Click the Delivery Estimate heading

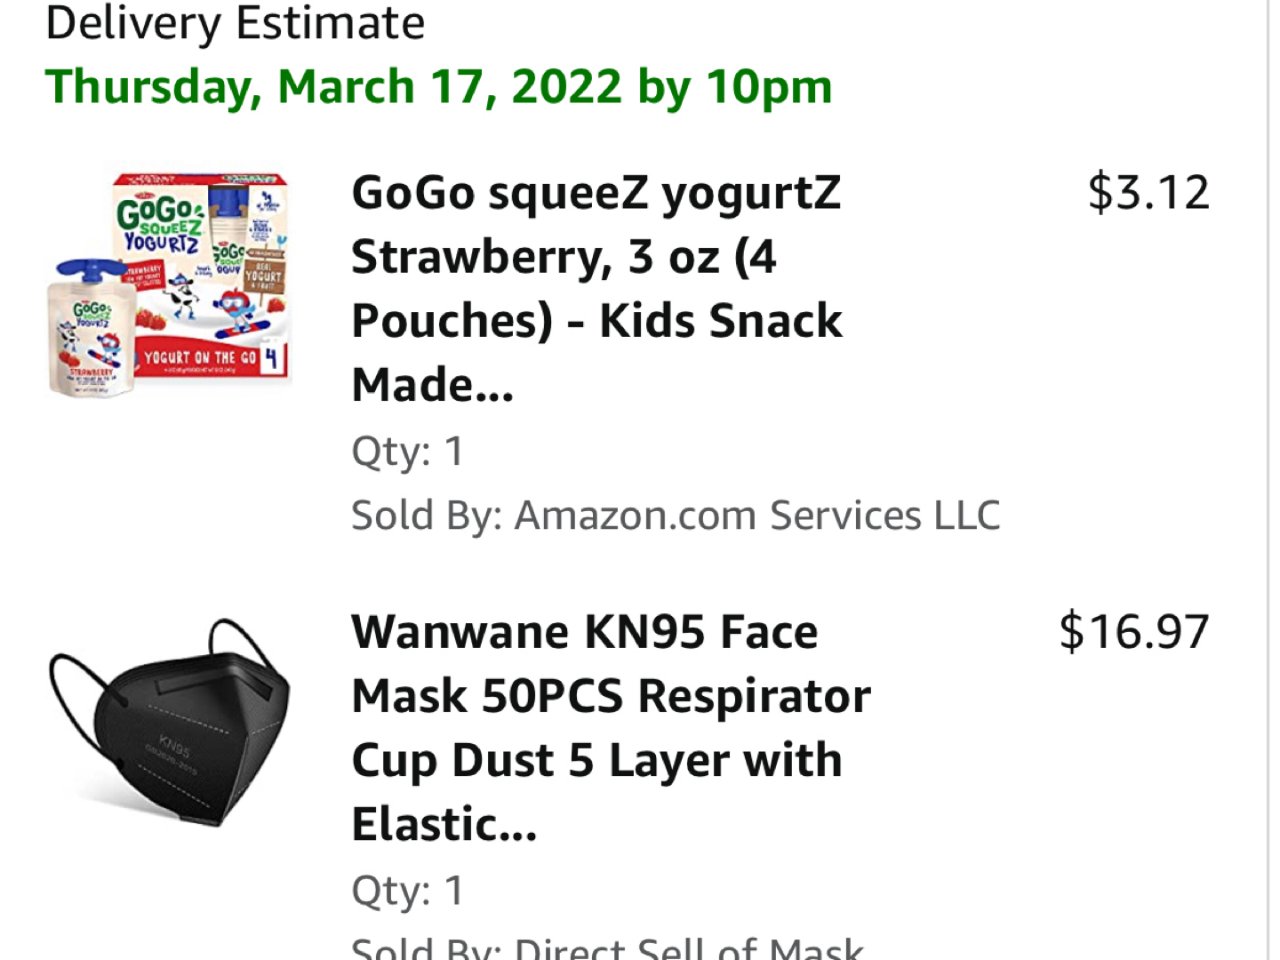click(x=236, y=22)
